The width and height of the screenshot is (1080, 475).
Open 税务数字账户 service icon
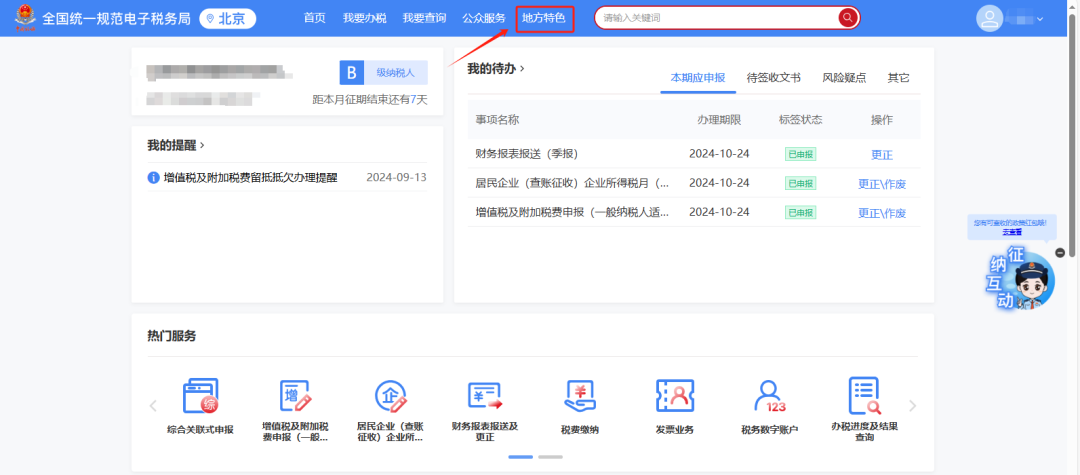[x=769, y=396]
